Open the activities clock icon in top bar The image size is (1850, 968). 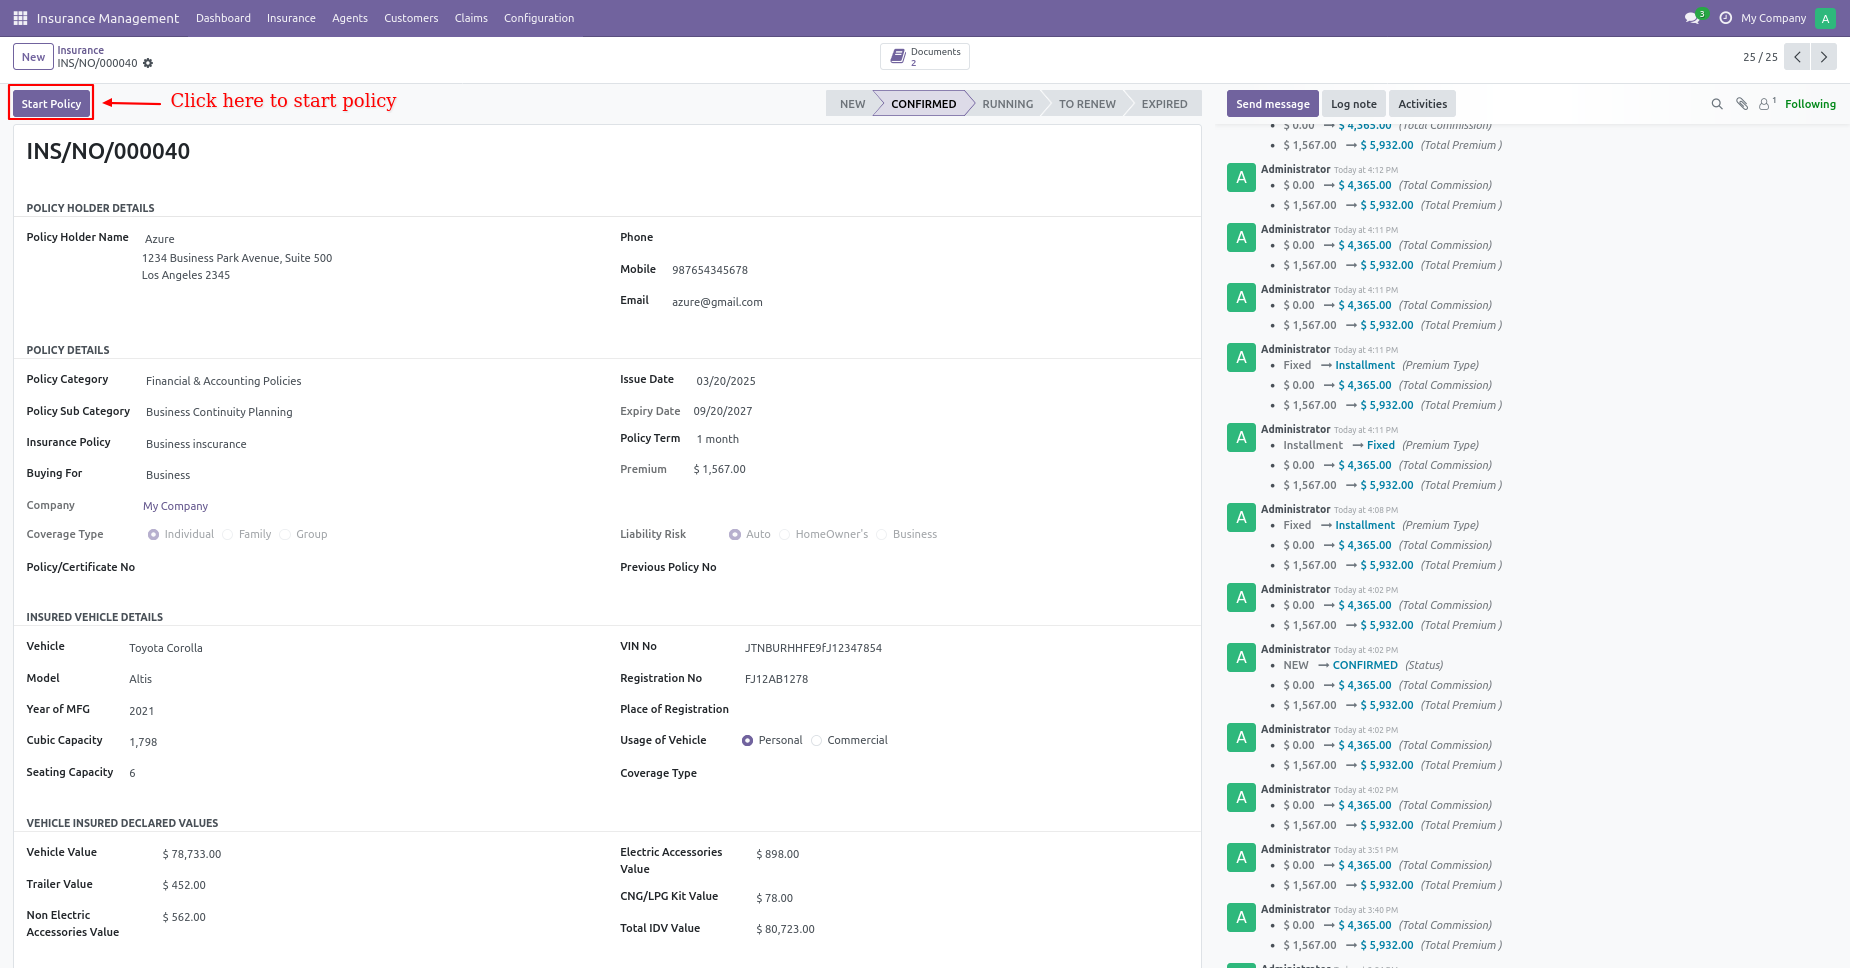(x=1725, y=18)
